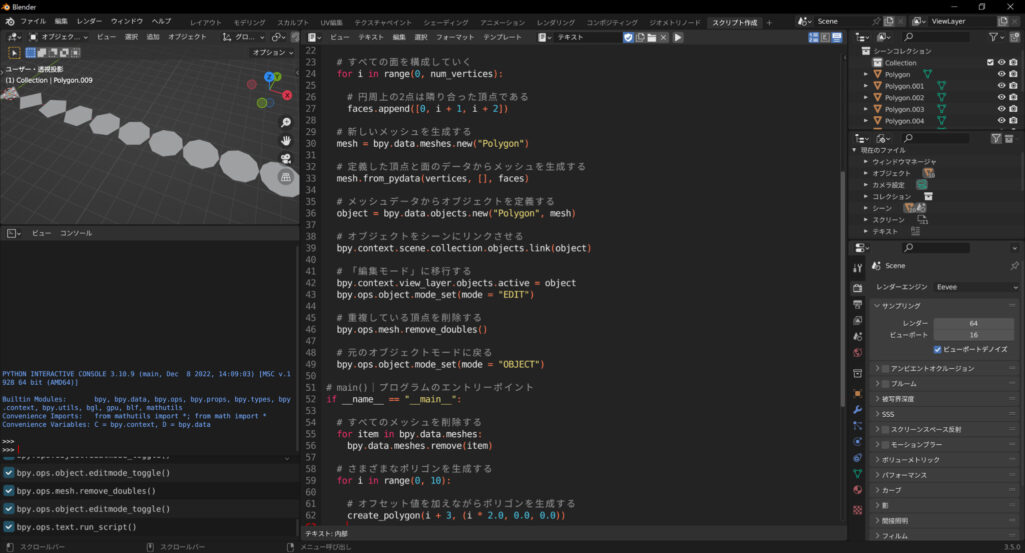Open the Modifiers wrench properties tab

pyautogui.click(x=858, y=410)
